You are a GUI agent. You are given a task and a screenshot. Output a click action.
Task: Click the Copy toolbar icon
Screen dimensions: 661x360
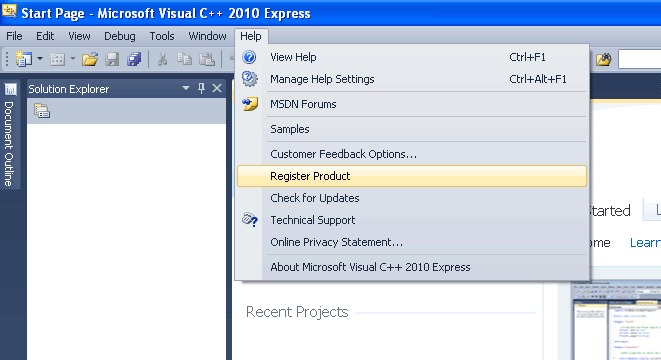coord(184,59)
